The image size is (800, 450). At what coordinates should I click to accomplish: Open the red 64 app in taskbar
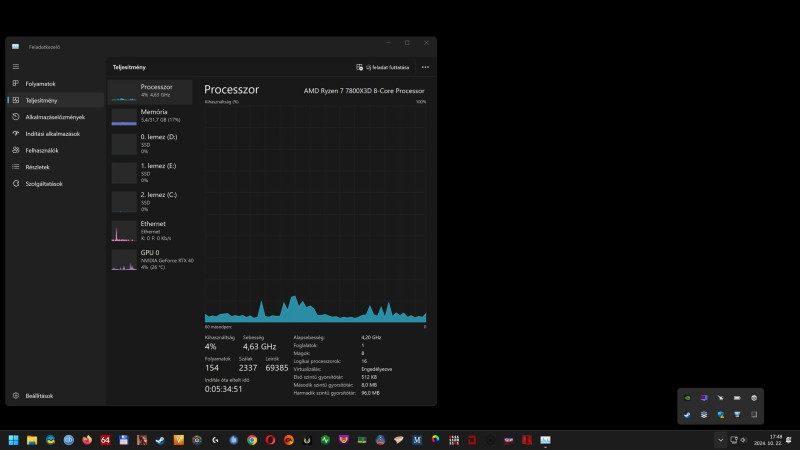coord(105,440)
